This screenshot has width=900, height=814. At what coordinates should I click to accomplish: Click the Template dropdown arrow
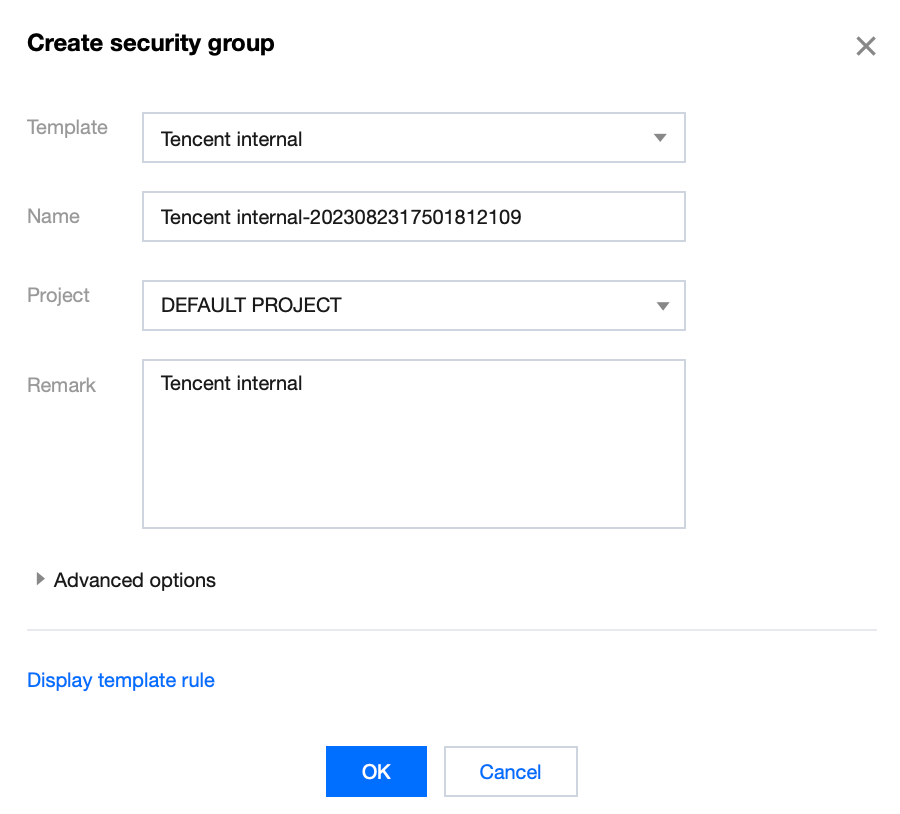[x=660, y=138]
